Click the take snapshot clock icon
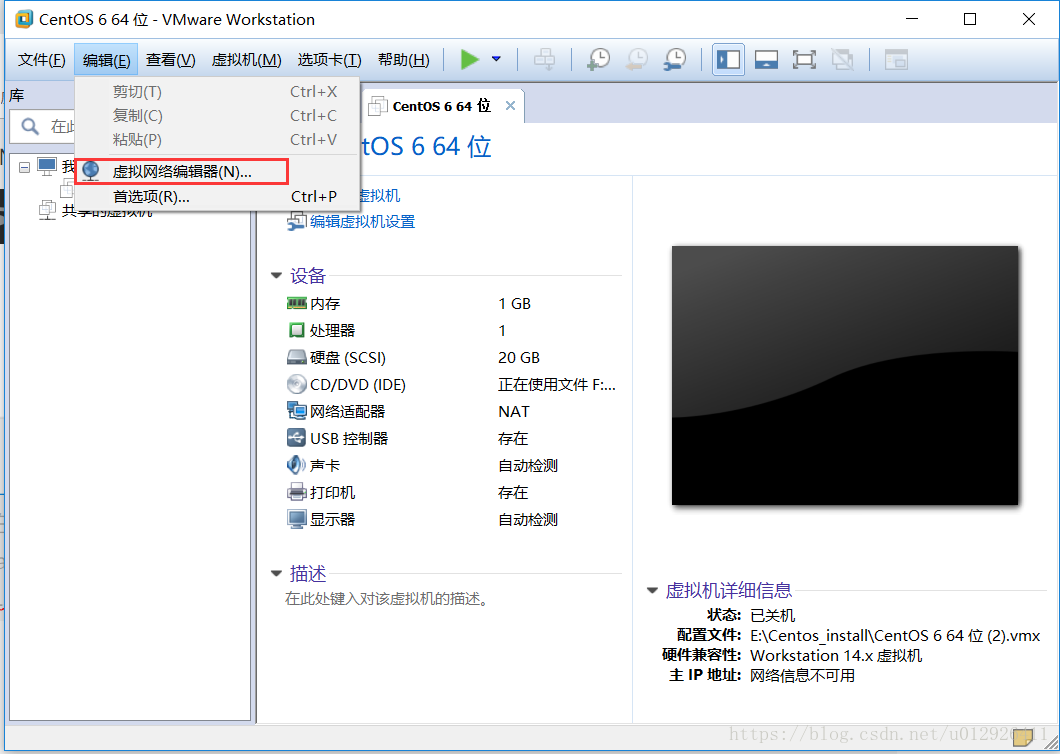This screenshot has height=754, width=1060. click(x=598, y=60)
